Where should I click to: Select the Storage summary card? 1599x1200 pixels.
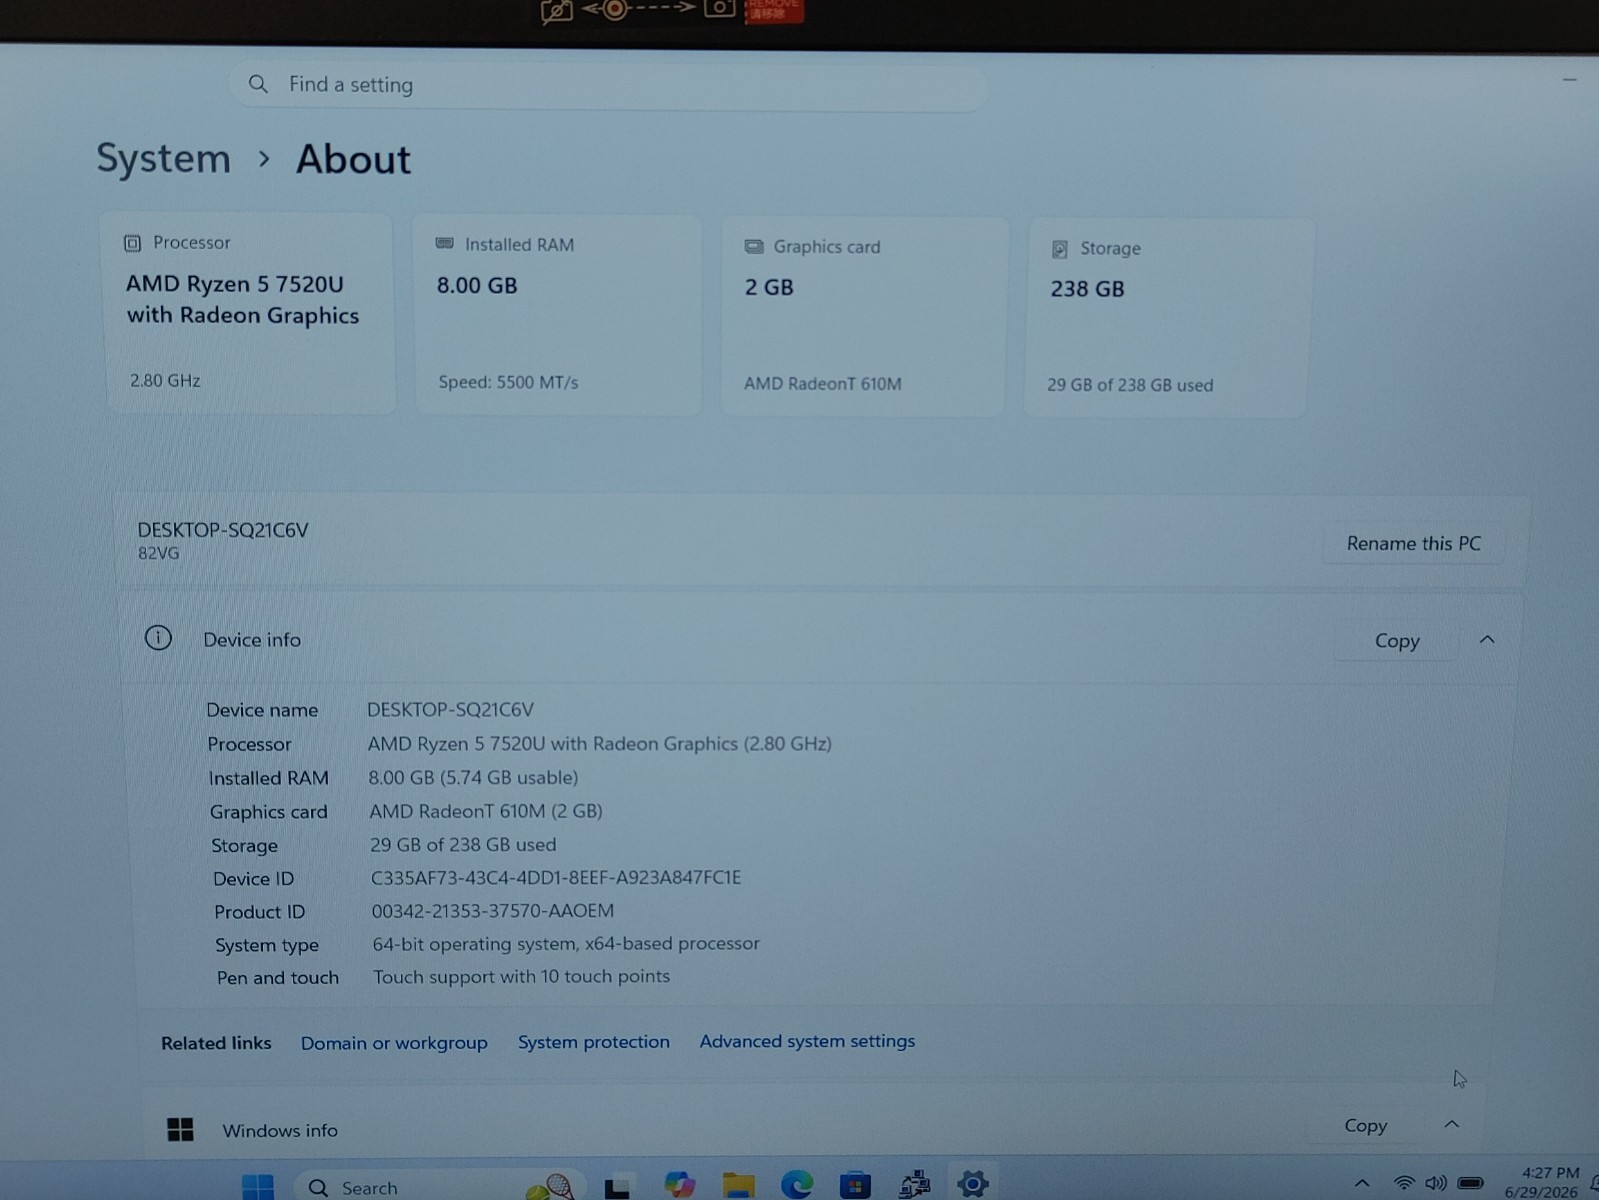pos(1167,318)
